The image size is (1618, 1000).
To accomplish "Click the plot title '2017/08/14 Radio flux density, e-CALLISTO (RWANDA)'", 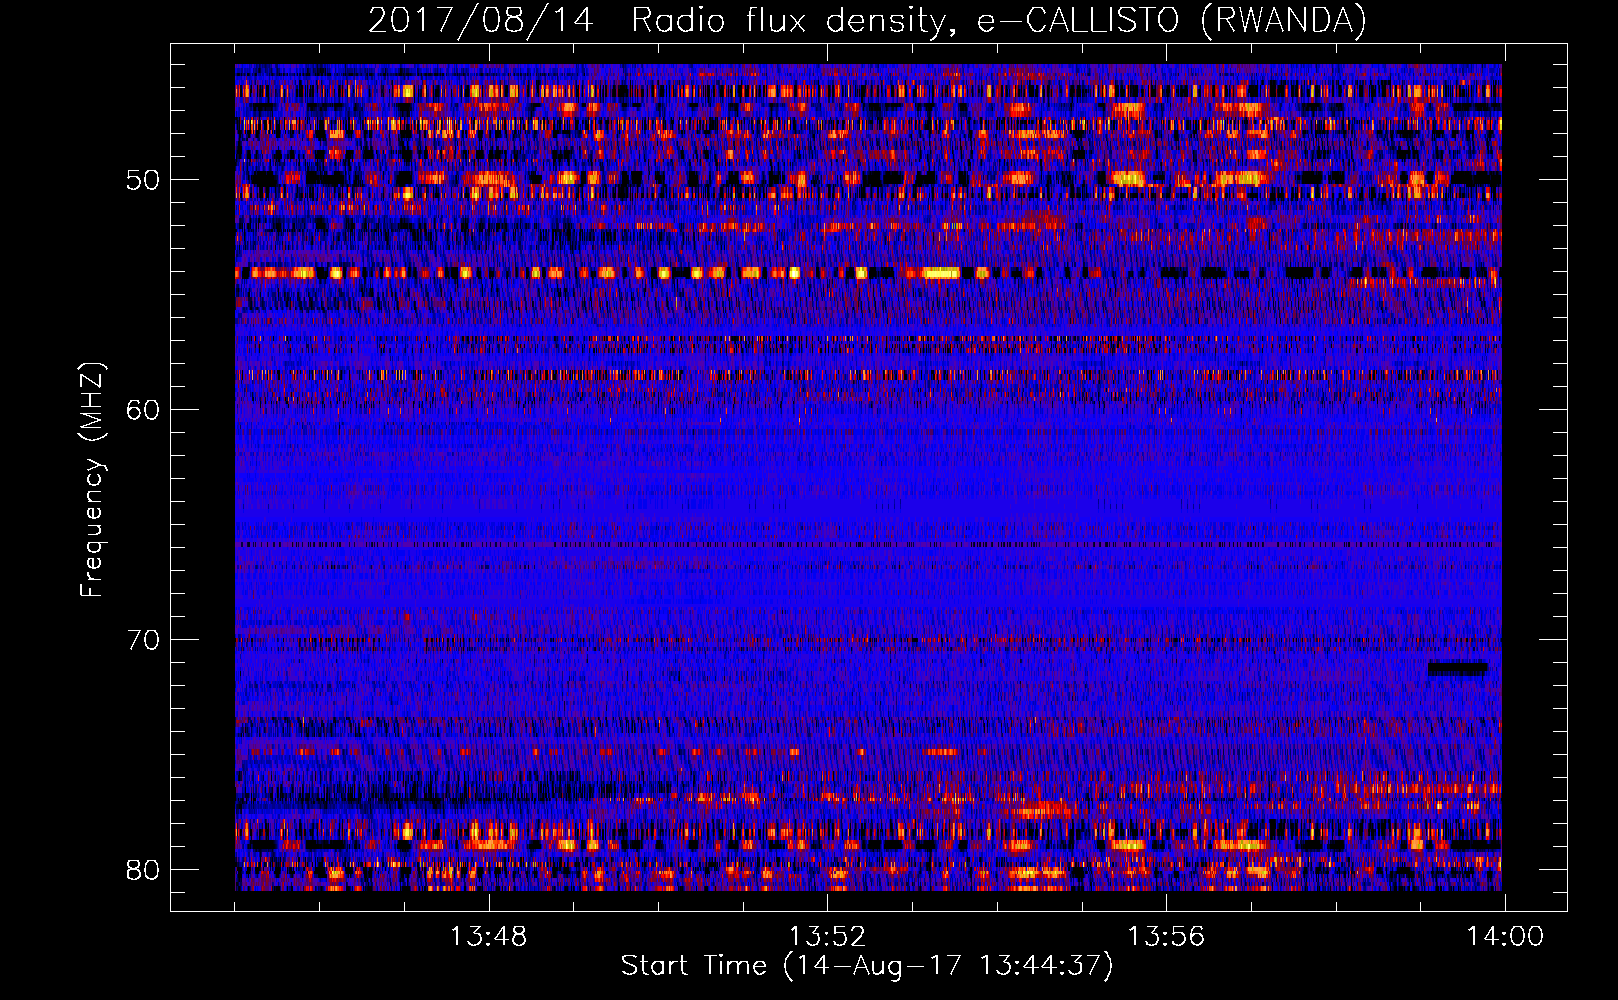I will (867, 20).
